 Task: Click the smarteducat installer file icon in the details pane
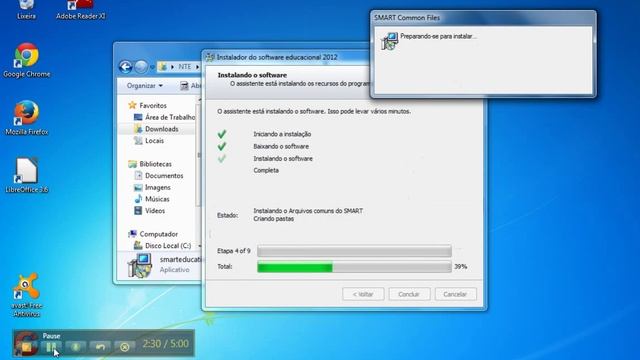point(140,266)
